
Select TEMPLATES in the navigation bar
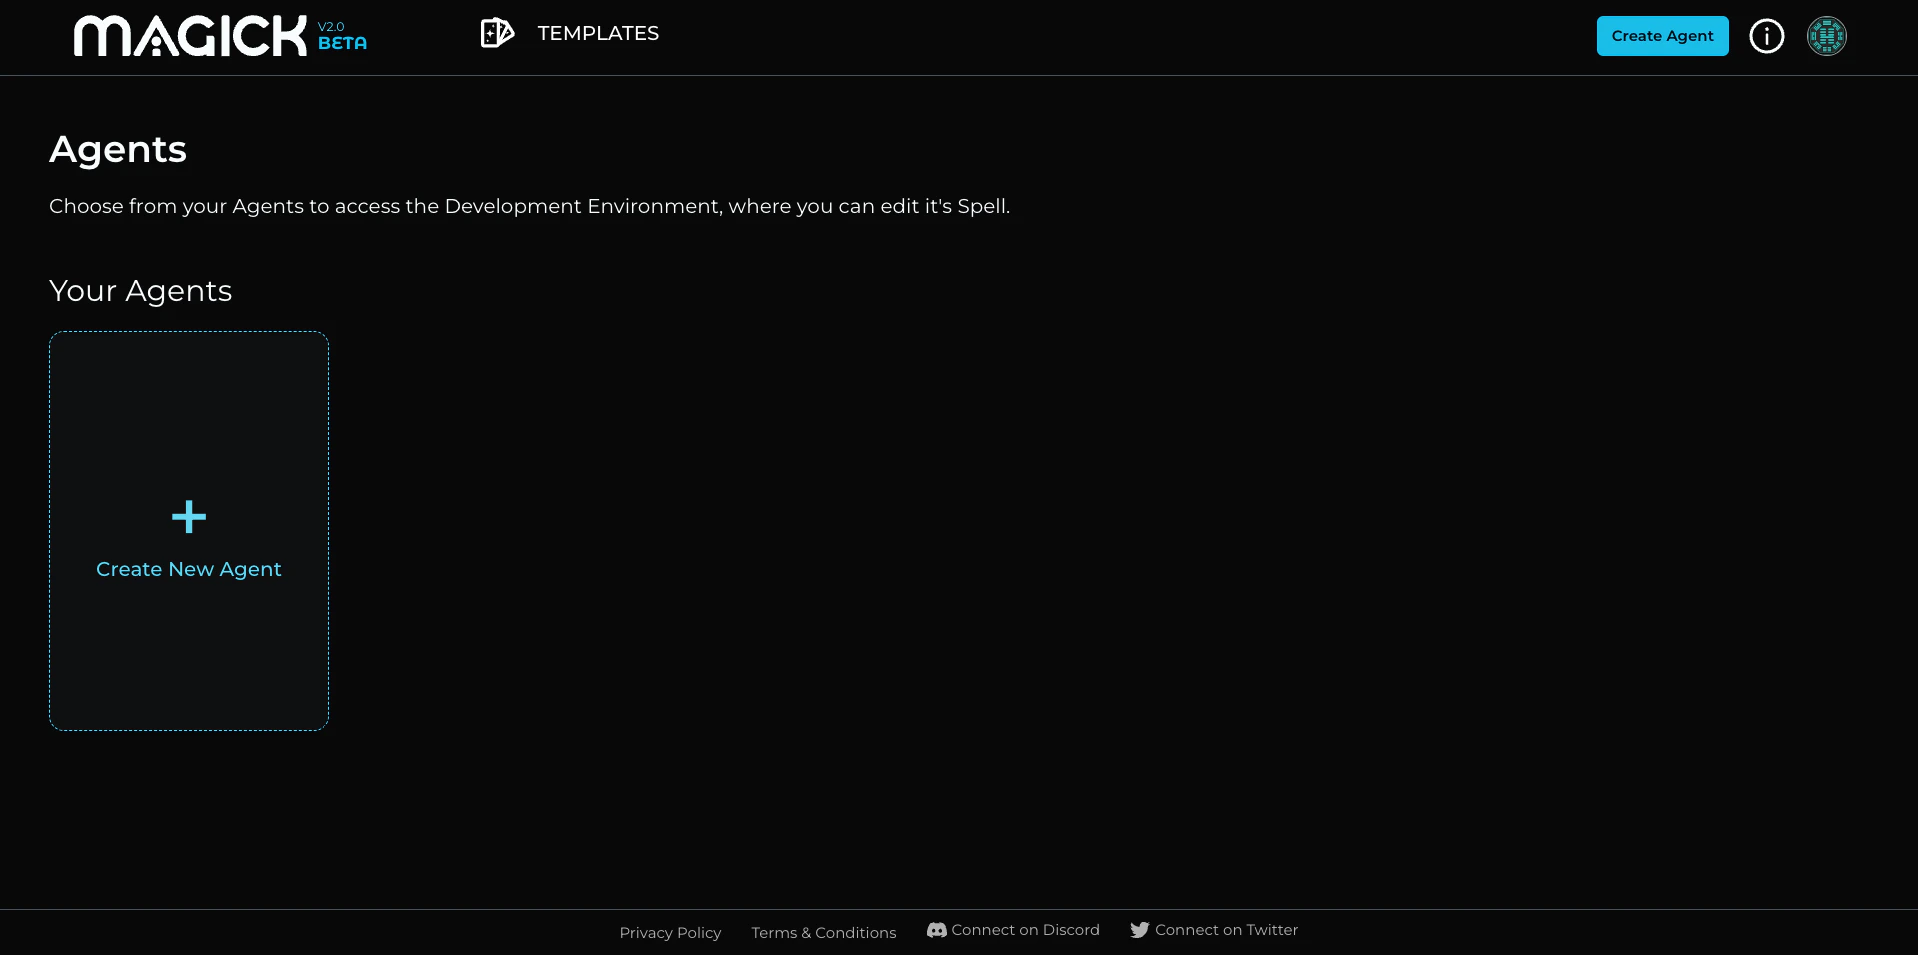click(598, 33)
